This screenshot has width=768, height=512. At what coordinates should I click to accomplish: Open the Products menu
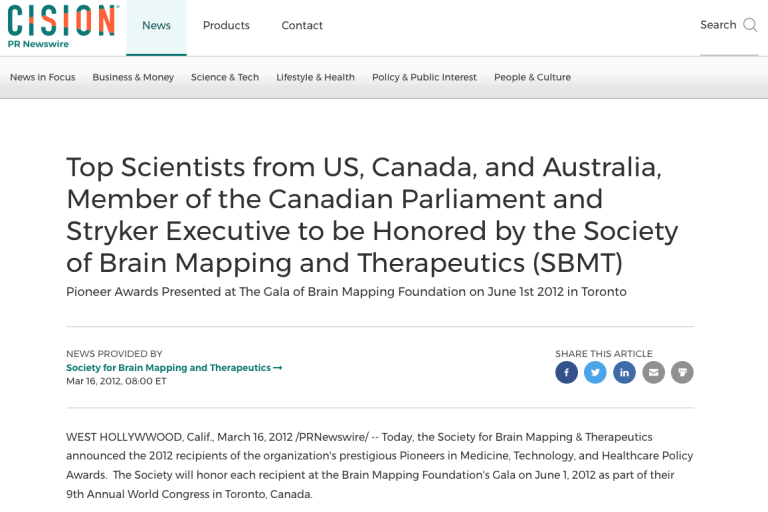(x=226, y=26)
